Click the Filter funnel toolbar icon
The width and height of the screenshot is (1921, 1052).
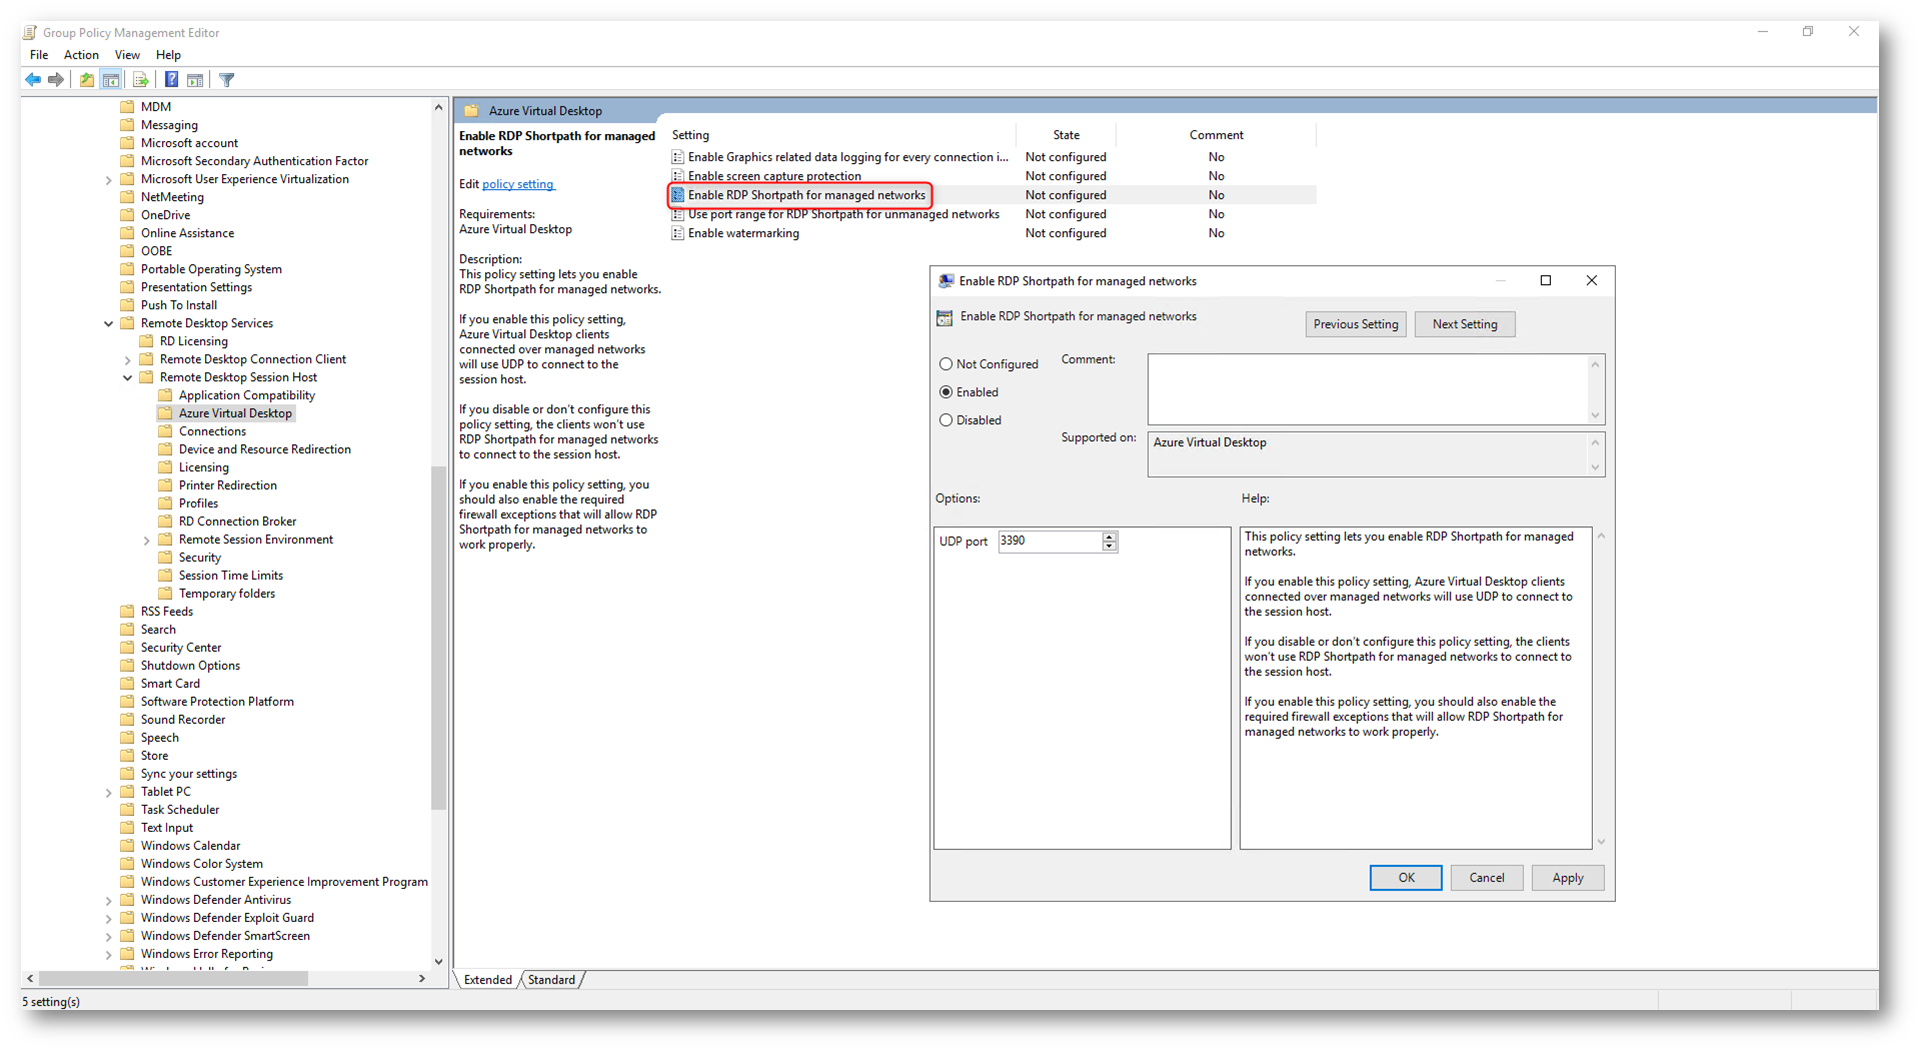click(227, 80)
